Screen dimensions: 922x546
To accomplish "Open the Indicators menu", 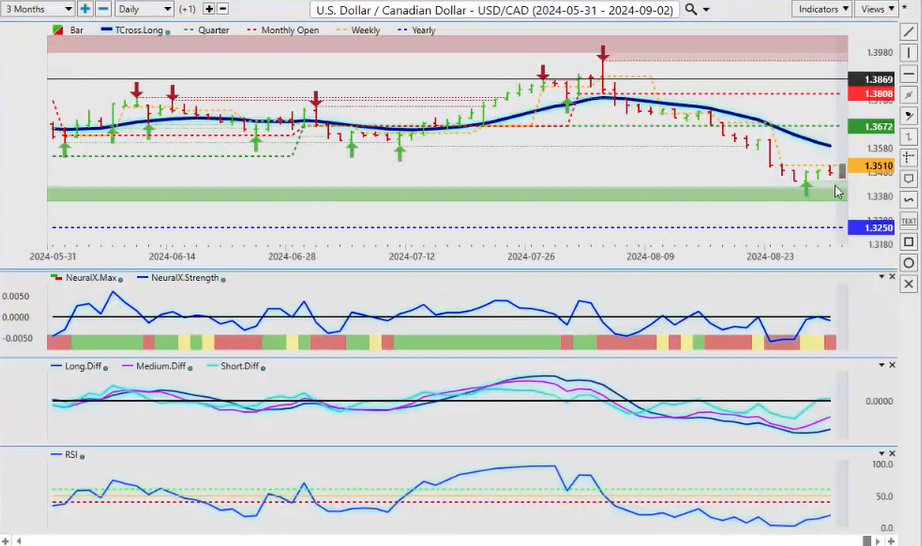I will pos(820,9).
